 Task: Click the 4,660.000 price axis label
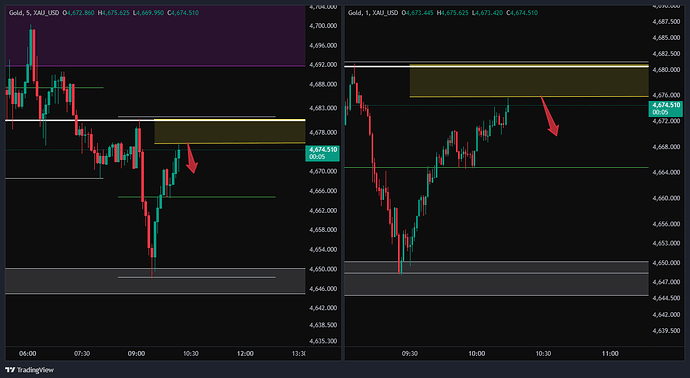[x=667, y=198]
